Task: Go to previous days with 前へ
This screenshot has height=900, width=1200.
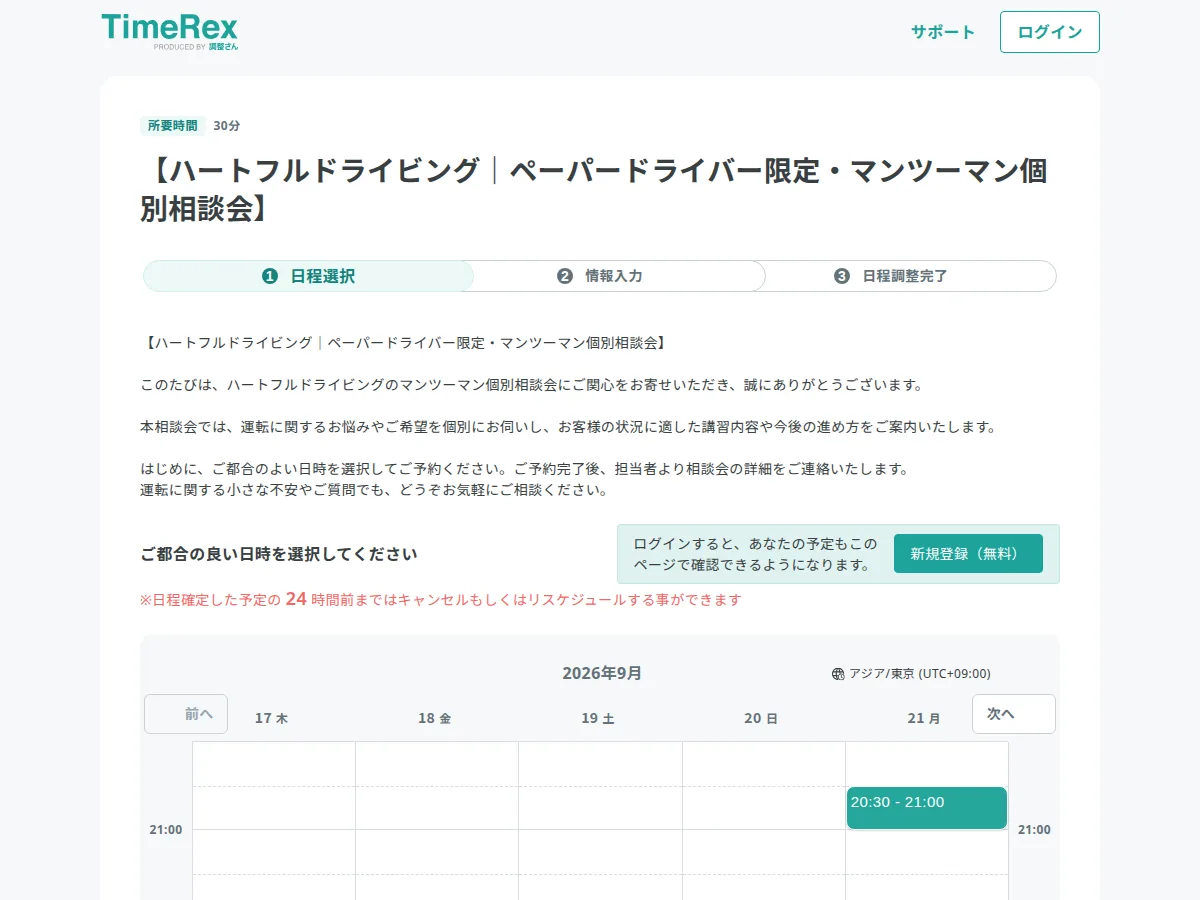Action: pyautogui.click(x=186, y=714)
